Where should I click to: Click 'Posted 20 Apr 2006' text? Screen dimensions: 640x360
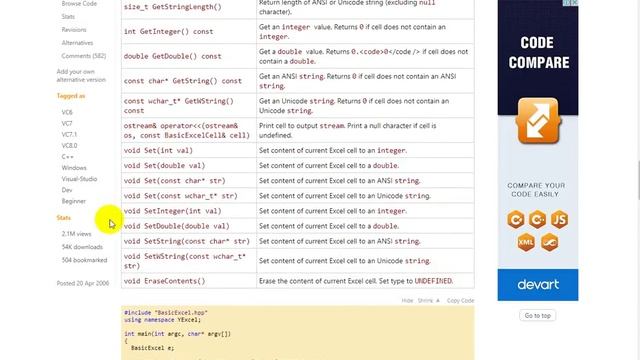click(x=83, y=283)
